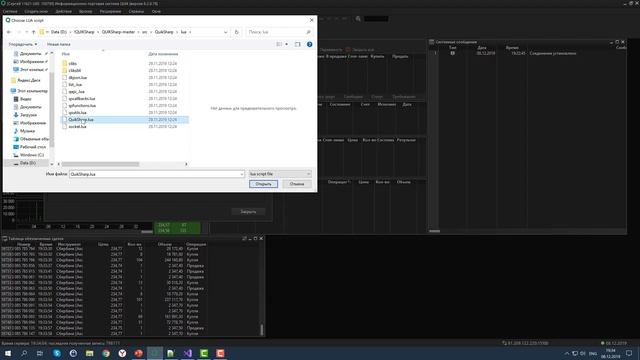Open Chrome from taskbar

pos(106,353)
